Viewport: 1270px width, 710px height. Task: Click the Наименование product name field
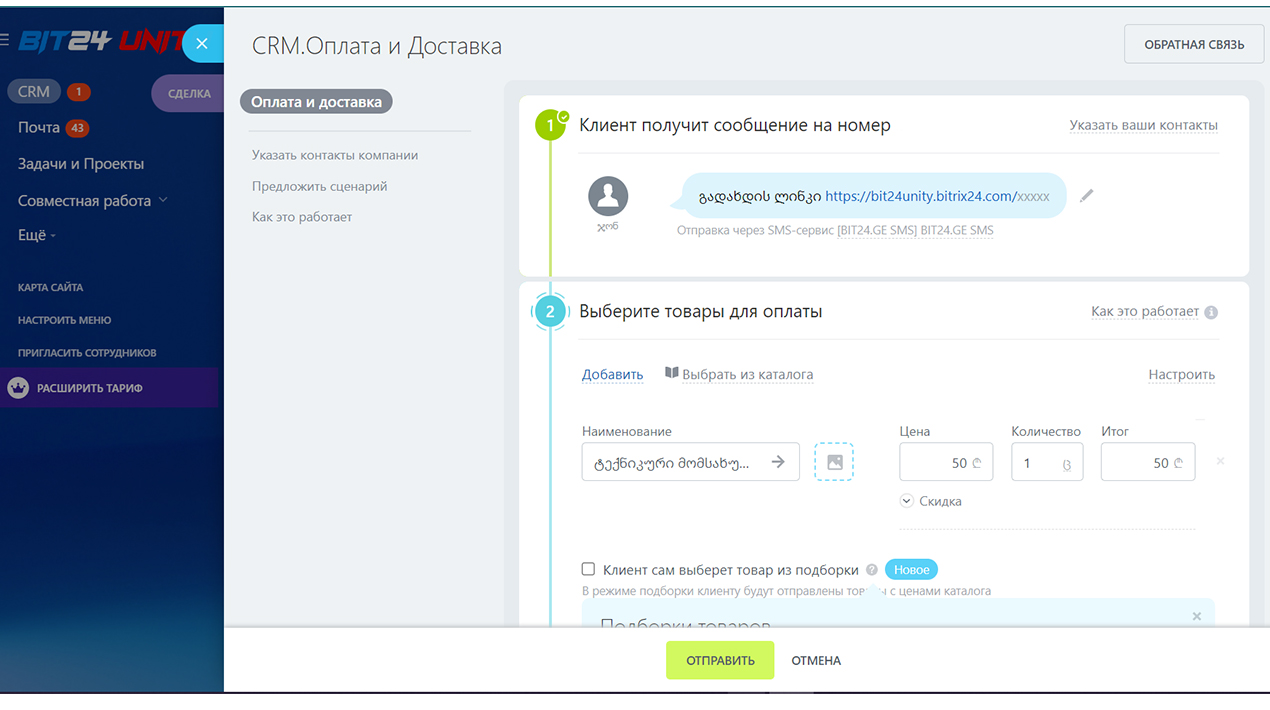[x=691, y=462]
